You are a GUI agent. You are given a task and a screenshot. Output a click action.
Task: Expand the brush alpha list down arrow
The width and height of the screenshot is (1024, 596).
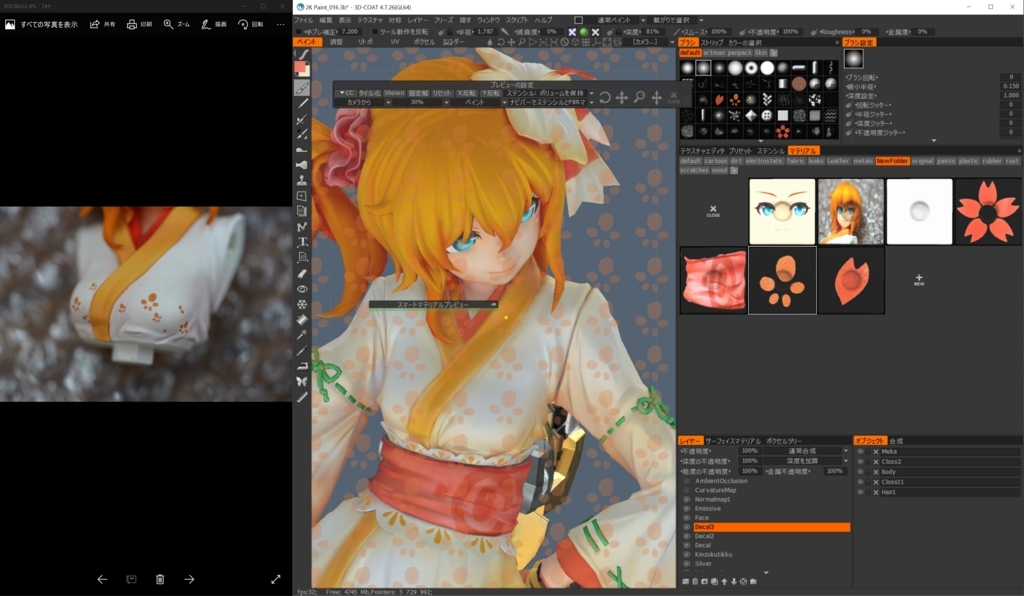[x=761, y=141]
